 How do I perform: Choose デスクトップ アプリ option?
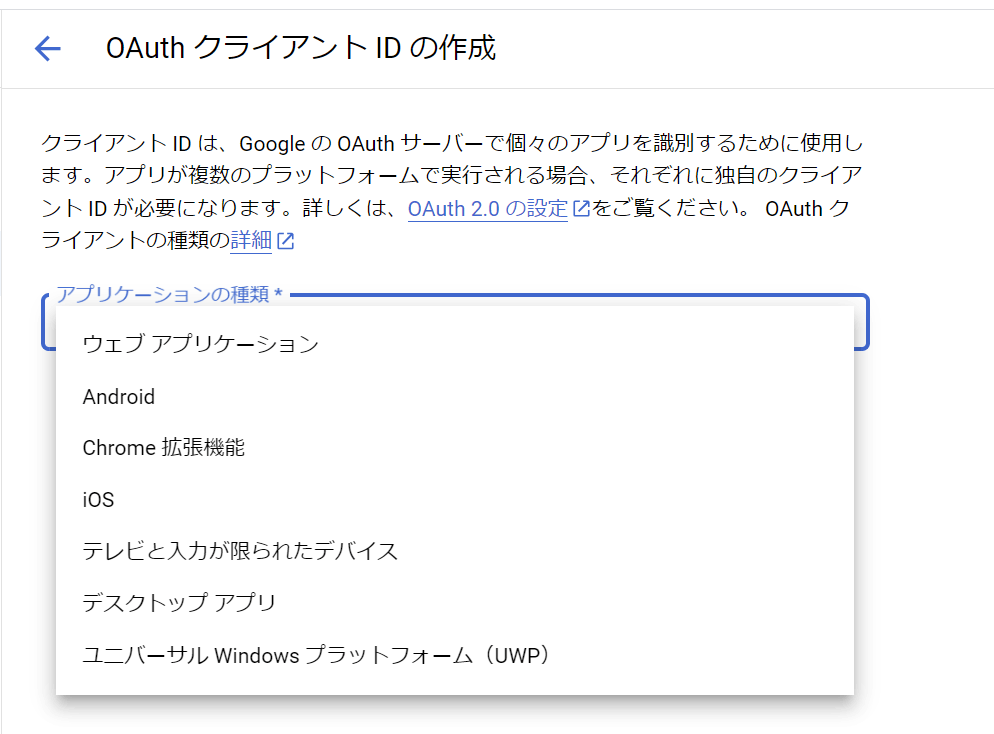pyautogui.click(x=455, y=602)
